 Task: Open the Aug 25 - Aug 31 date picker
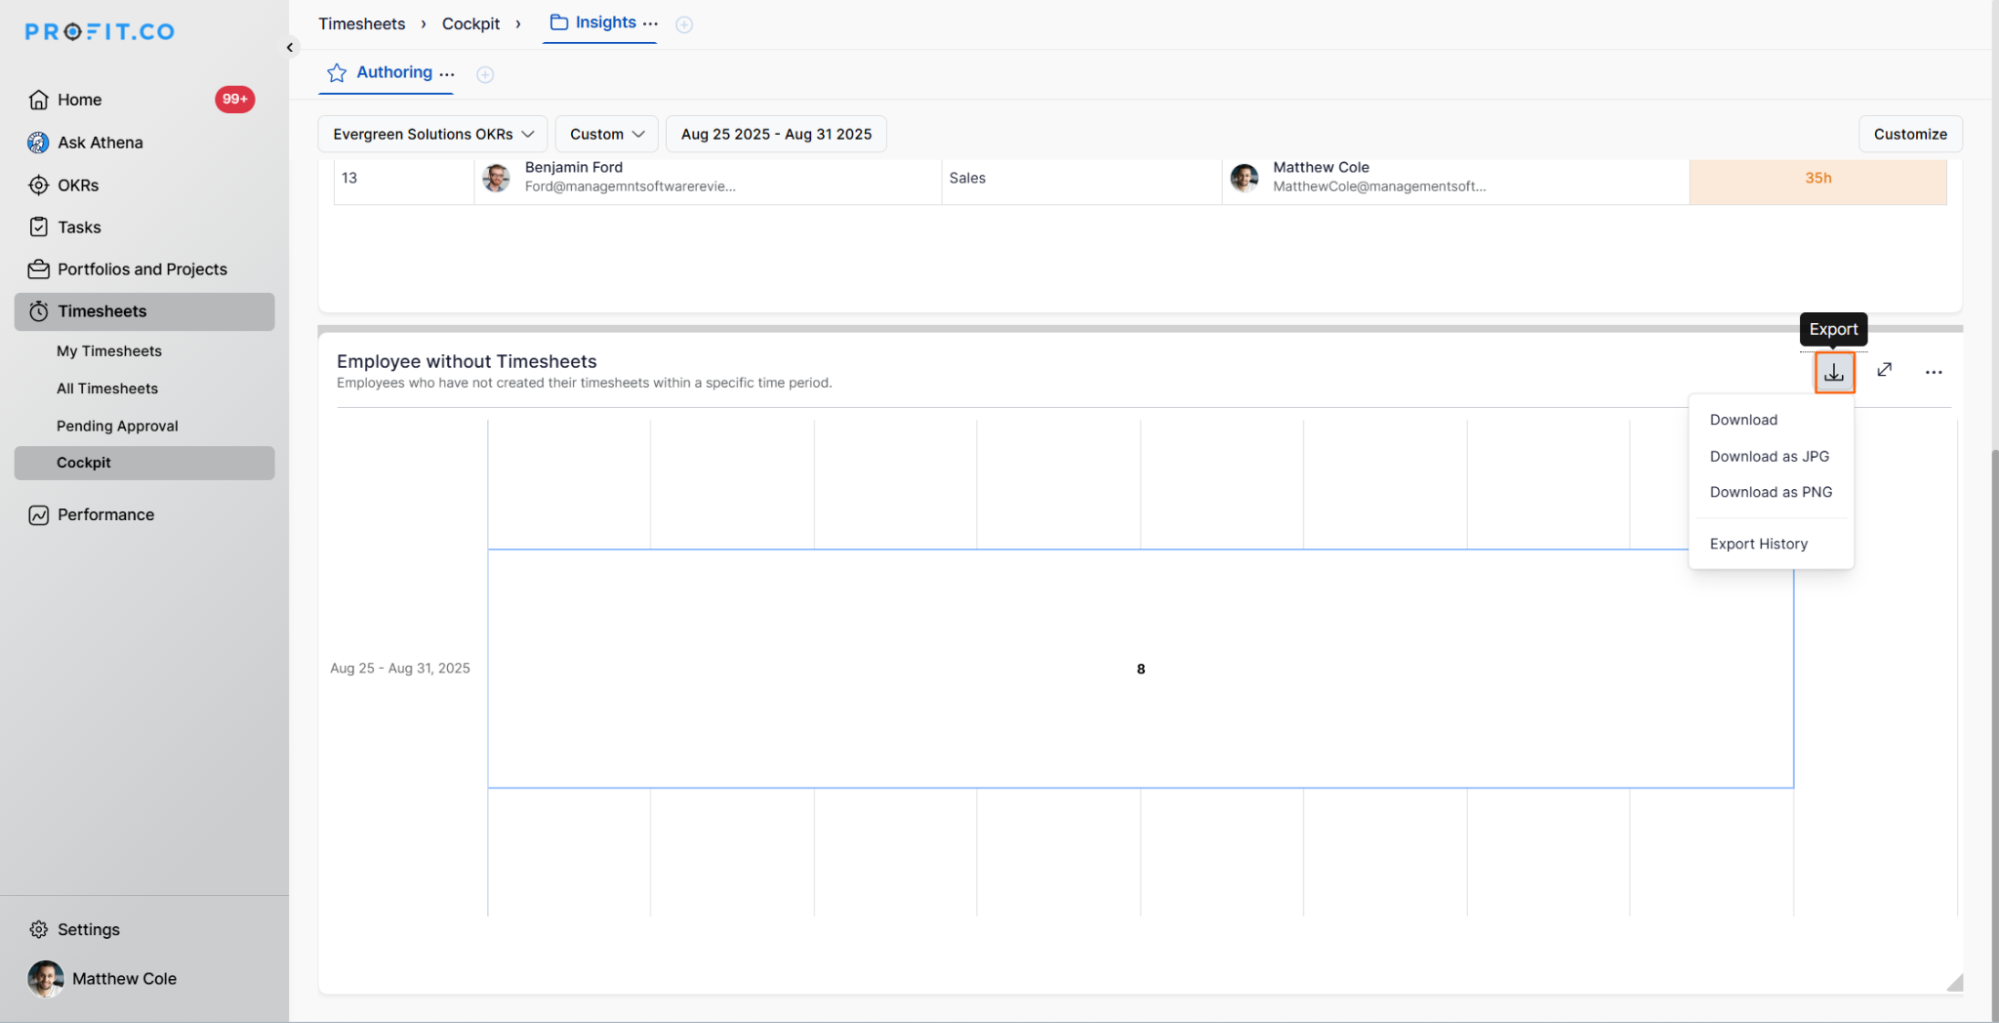pos(776,134)
